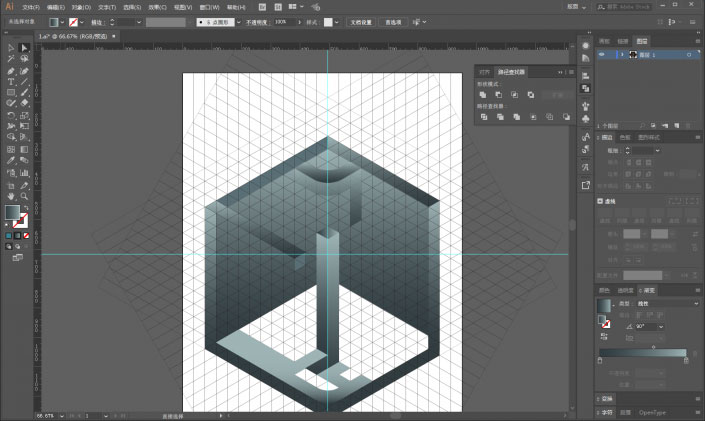Select the Column Graph tool
The image size is (705, 421).
point(24,173)
